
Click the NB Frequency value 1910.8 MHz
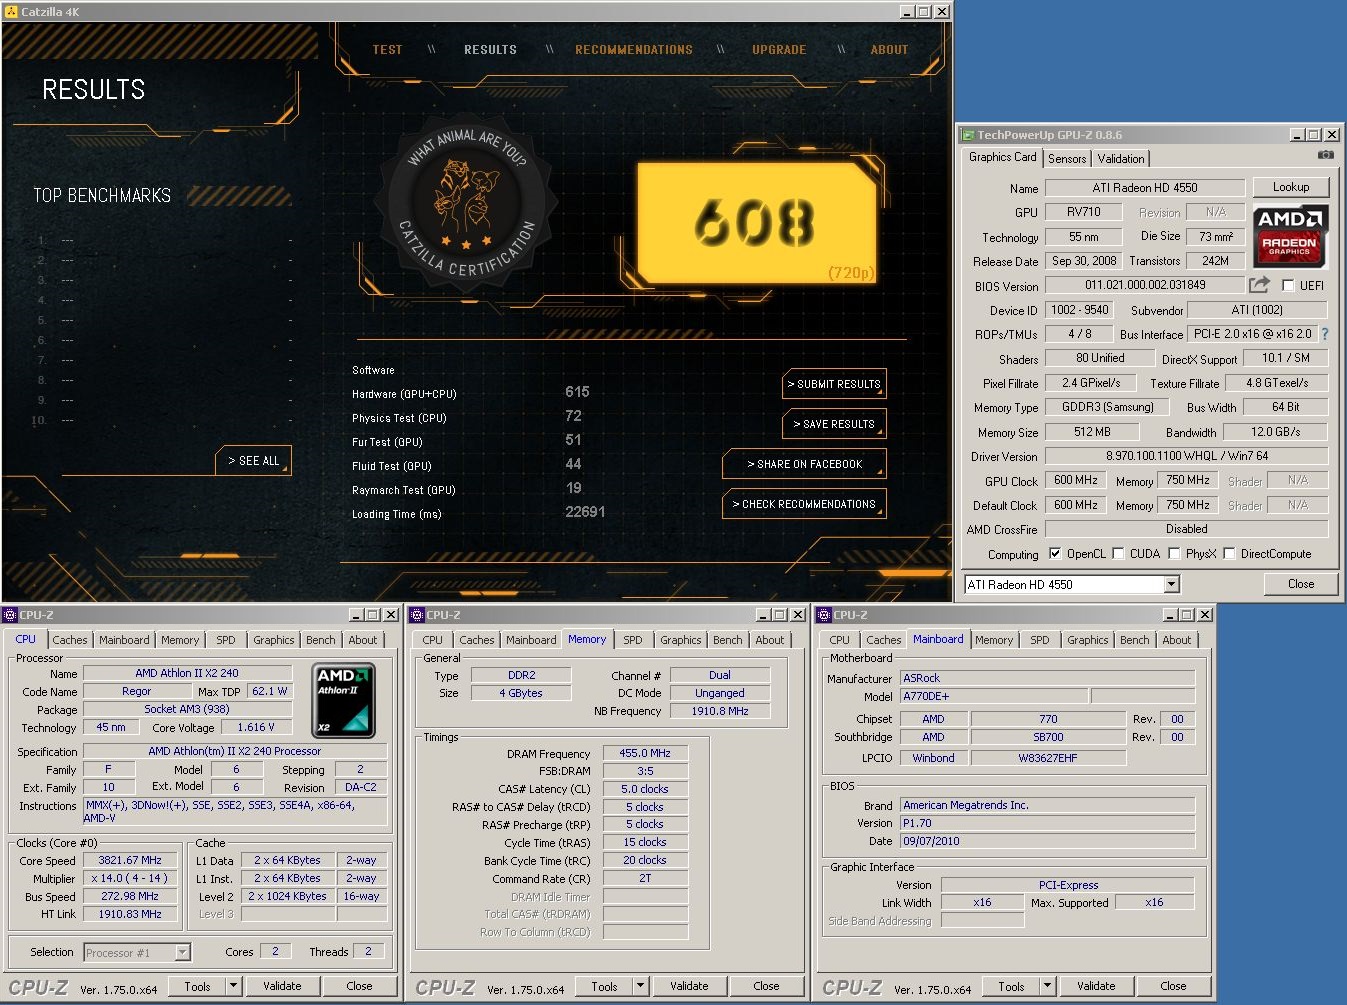coord(720,711)
